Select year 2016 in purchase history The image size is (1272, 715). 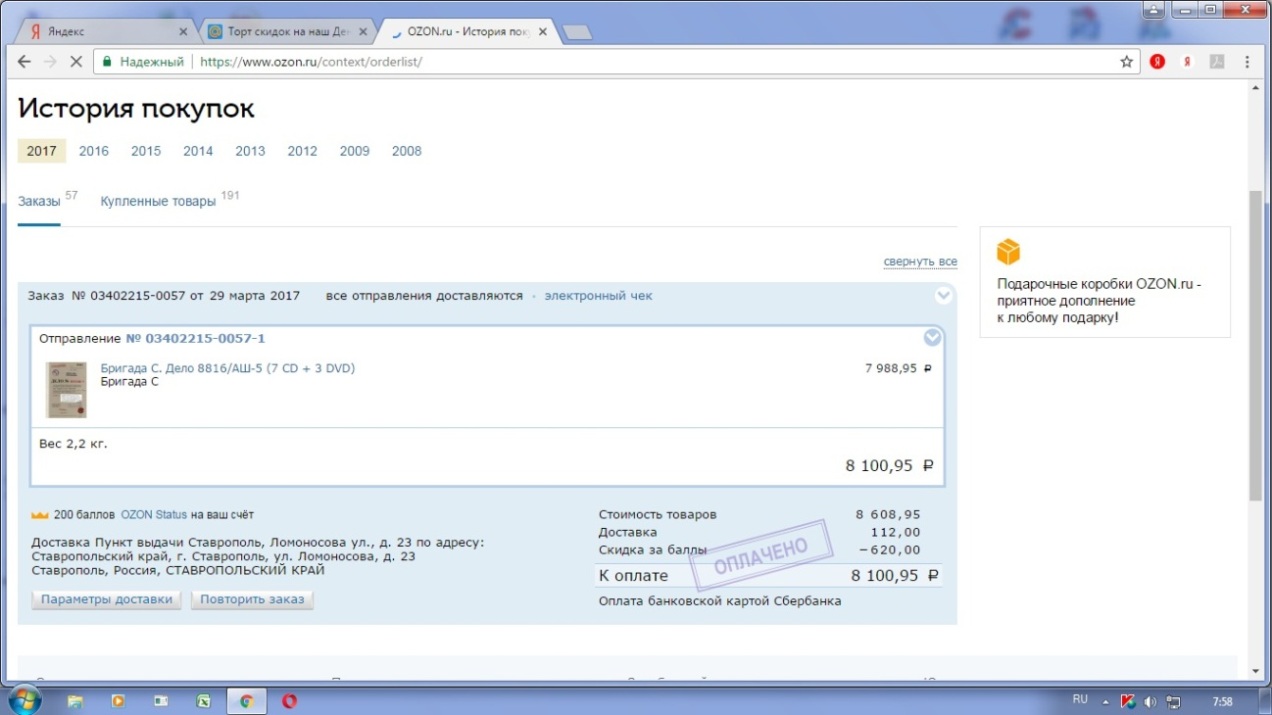point(94,151)
